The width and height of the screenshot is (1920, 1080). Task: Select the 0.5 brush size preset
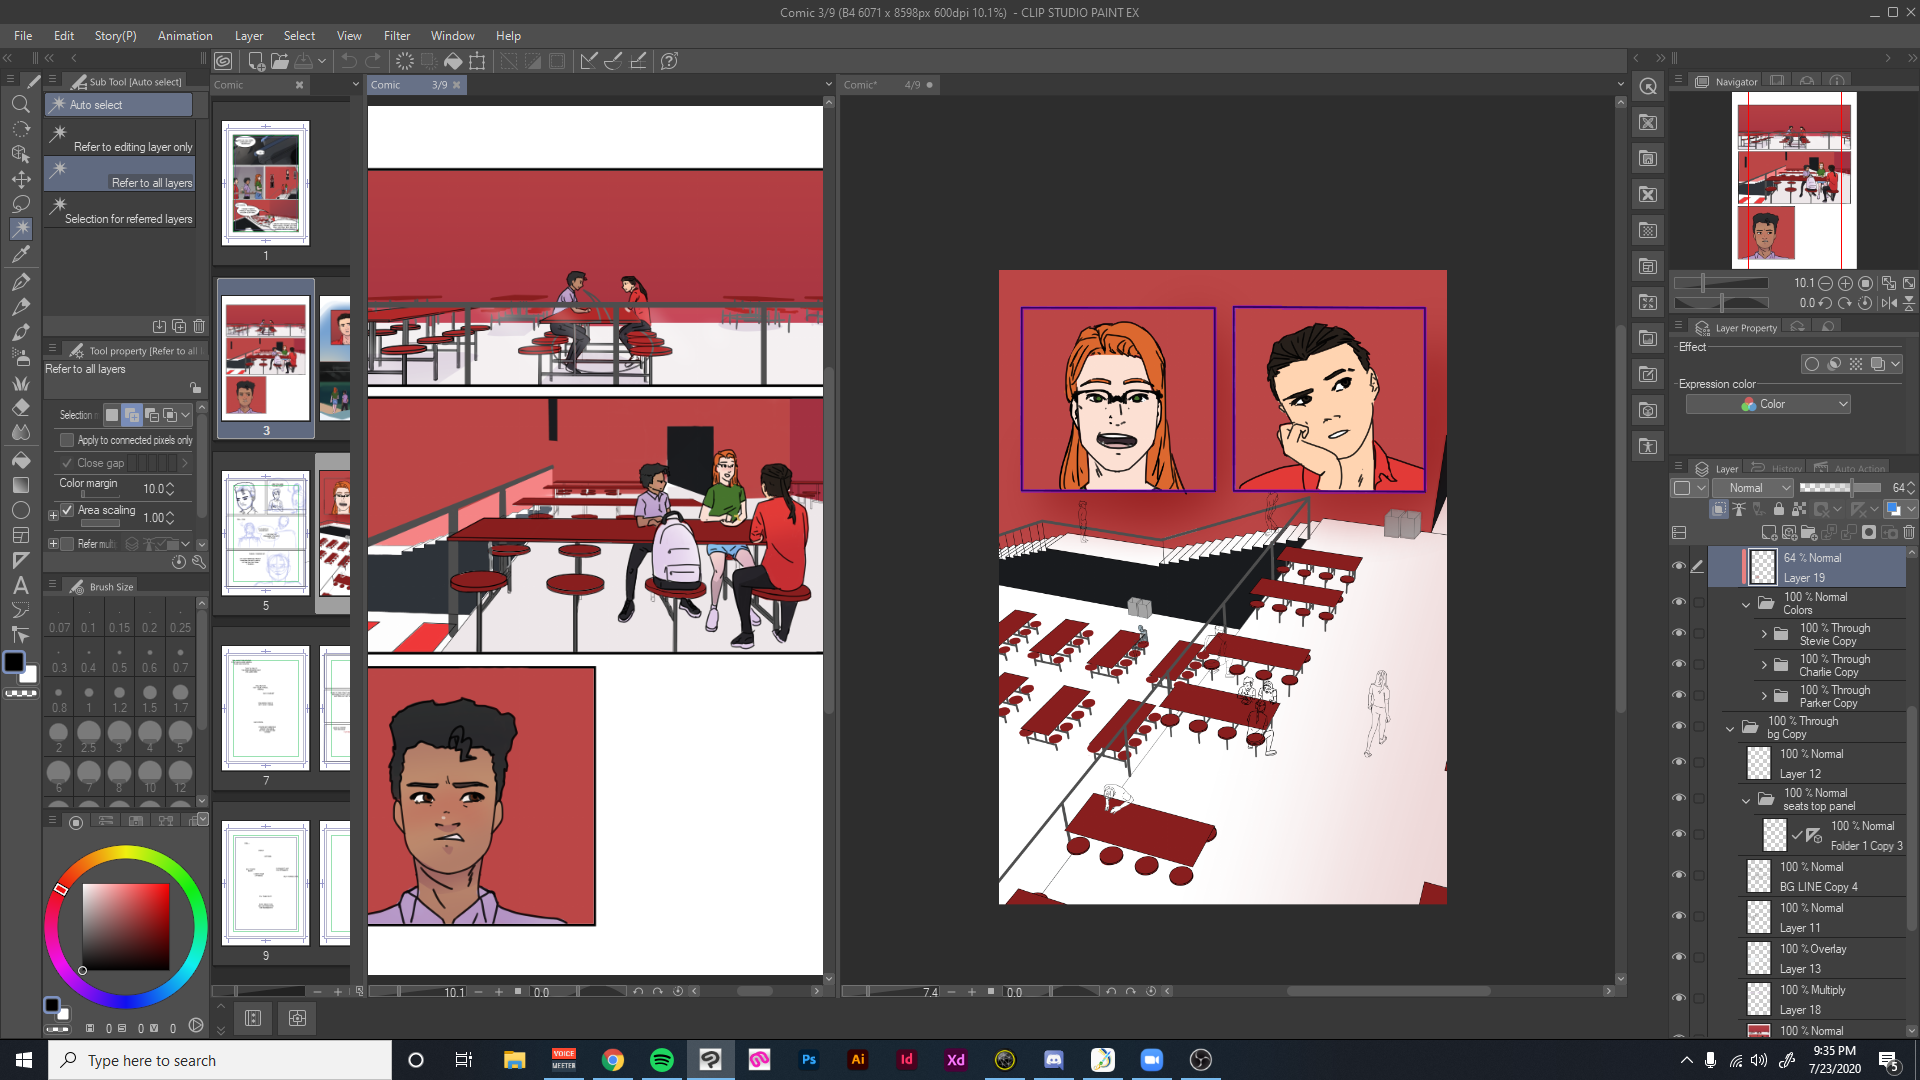click(119, 660)
